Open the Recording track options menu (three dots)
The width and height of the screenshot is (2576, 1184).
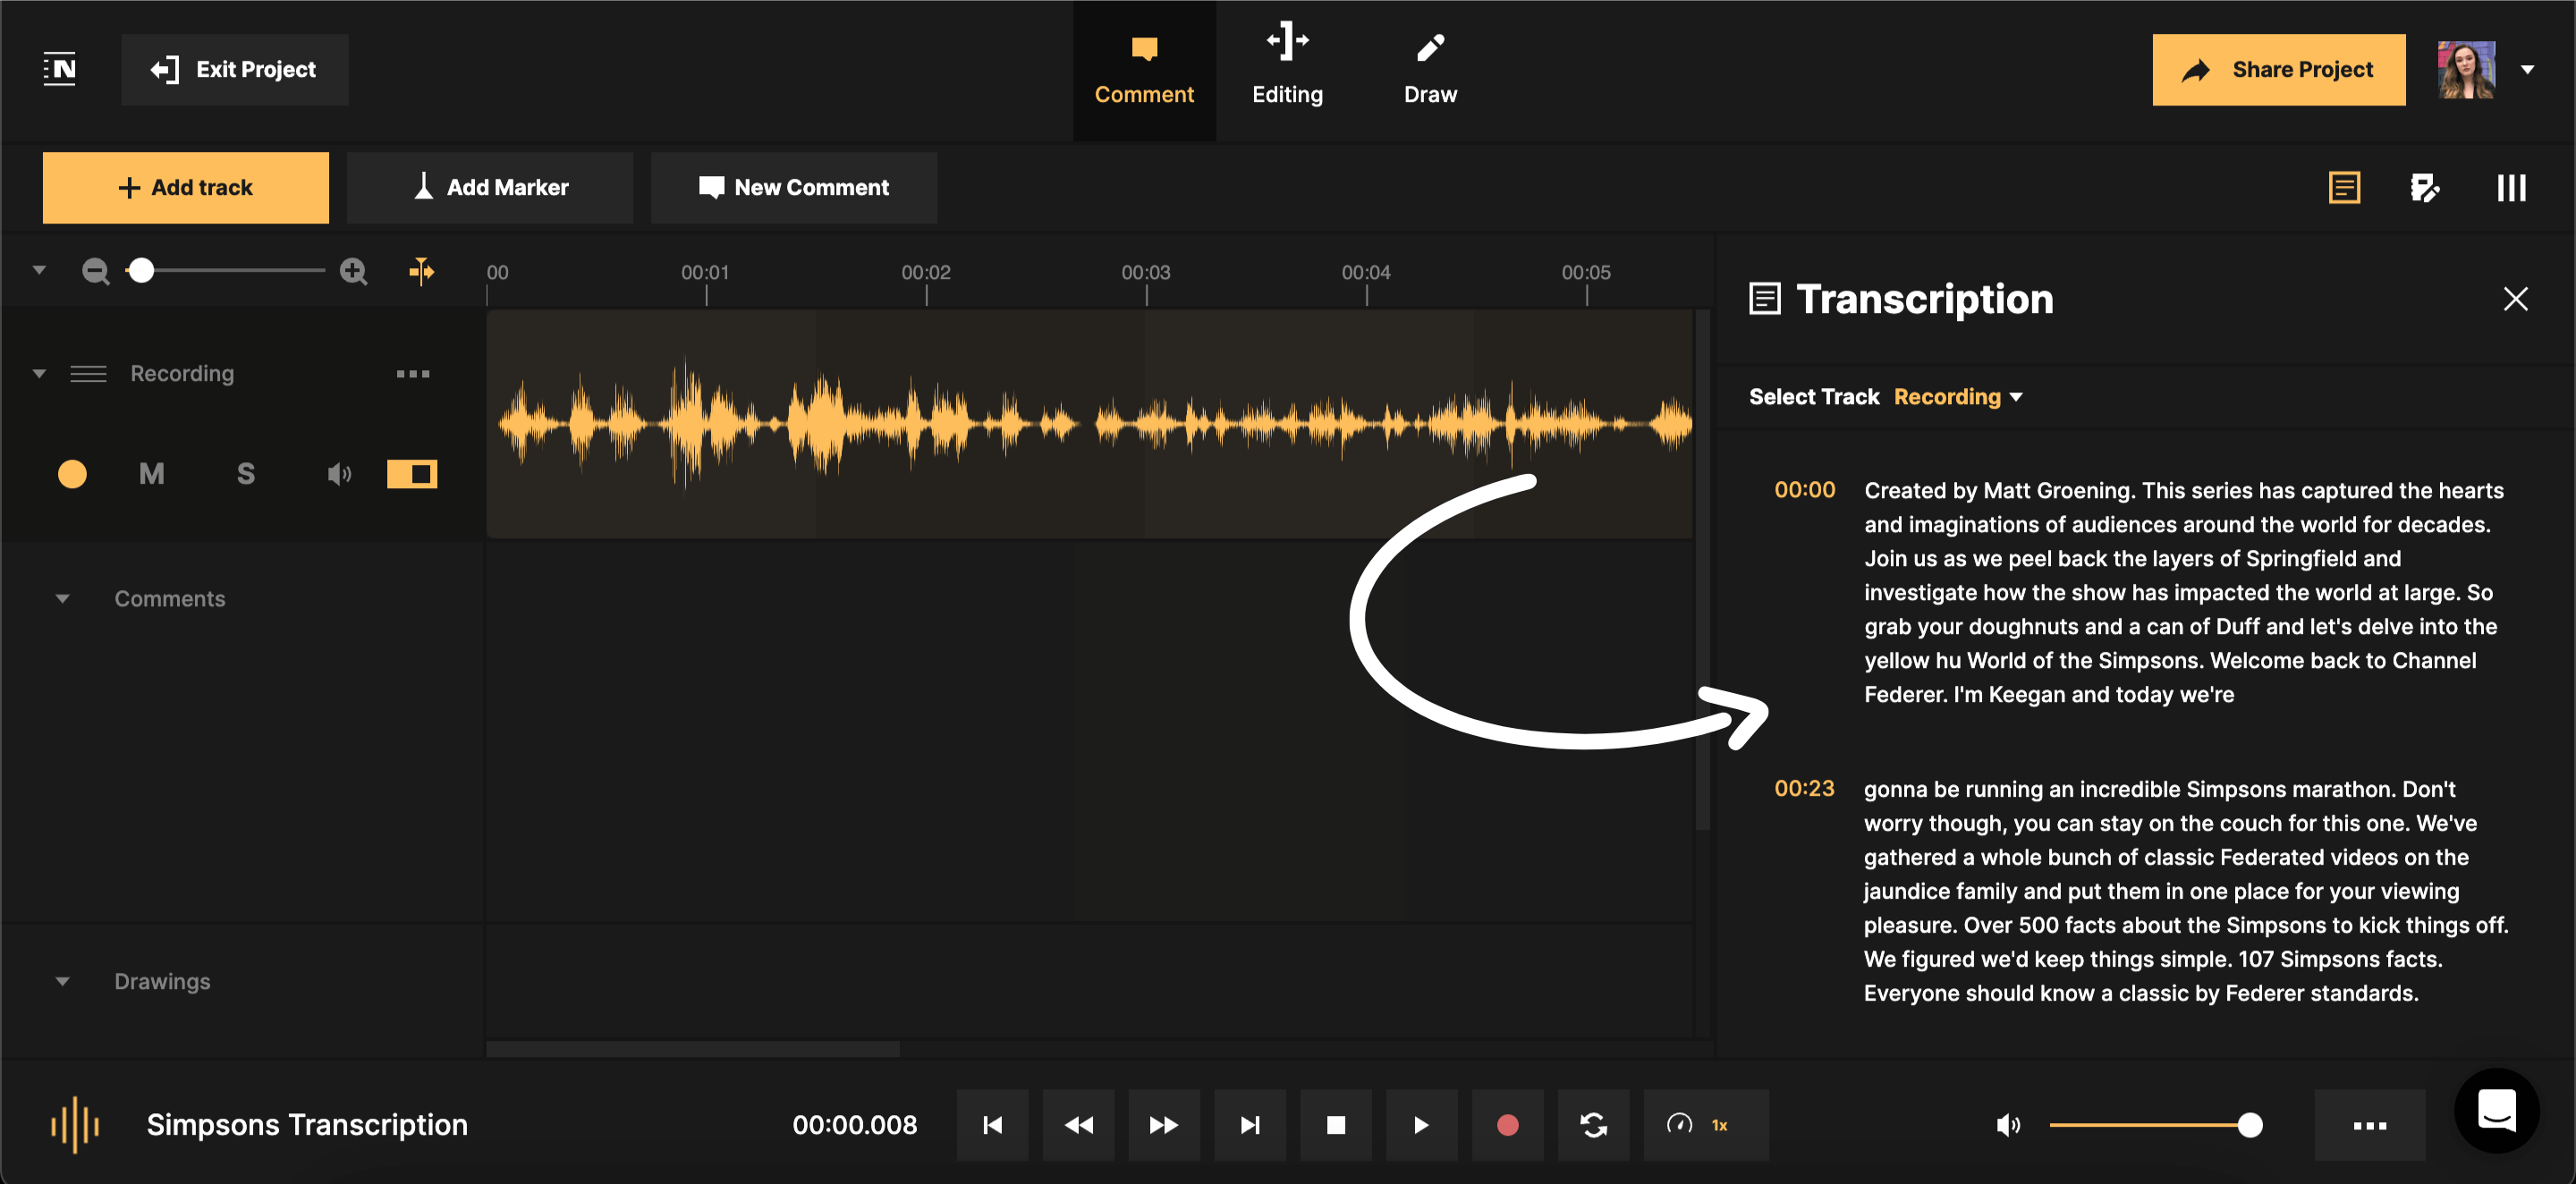pyautogui.click(x=413, y=373)
